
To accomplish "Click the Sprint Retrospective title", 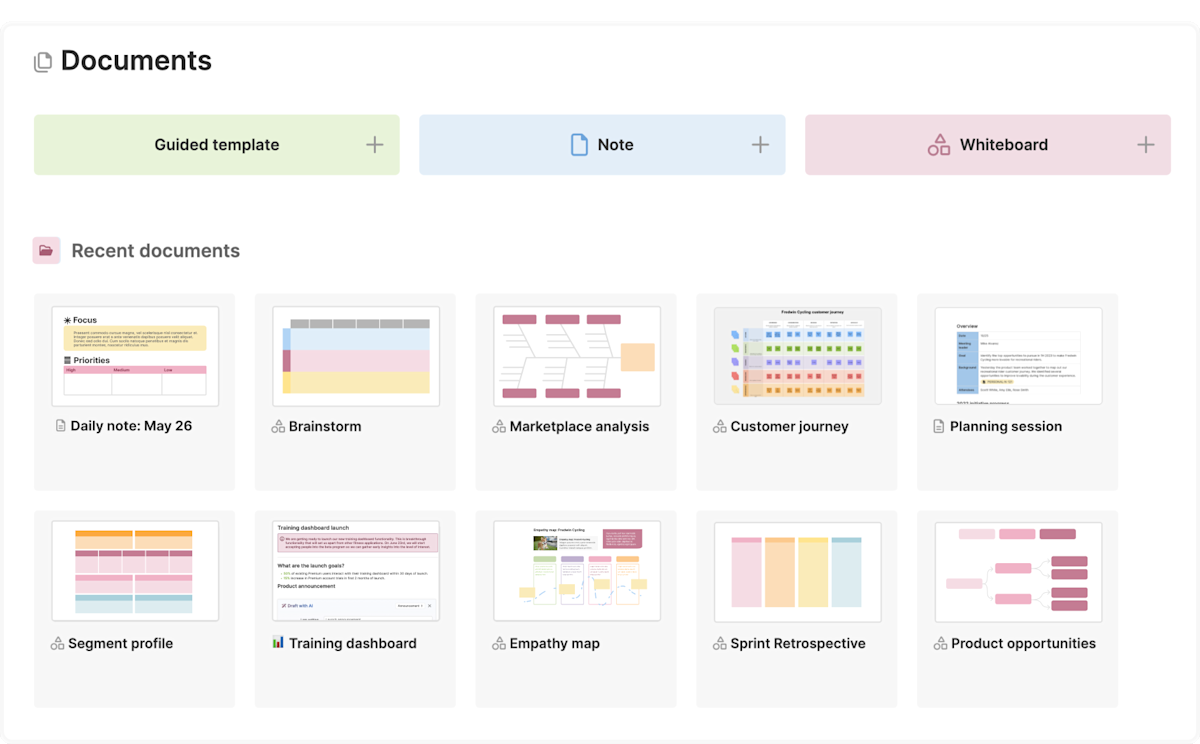I will click(798, 644).
